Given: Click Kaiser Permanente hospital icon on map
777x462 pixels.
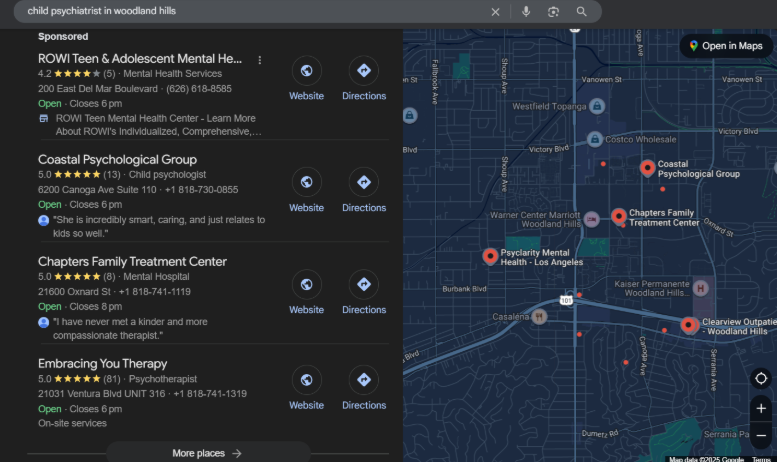Looking at the screenshot, I should pos(700,288).
